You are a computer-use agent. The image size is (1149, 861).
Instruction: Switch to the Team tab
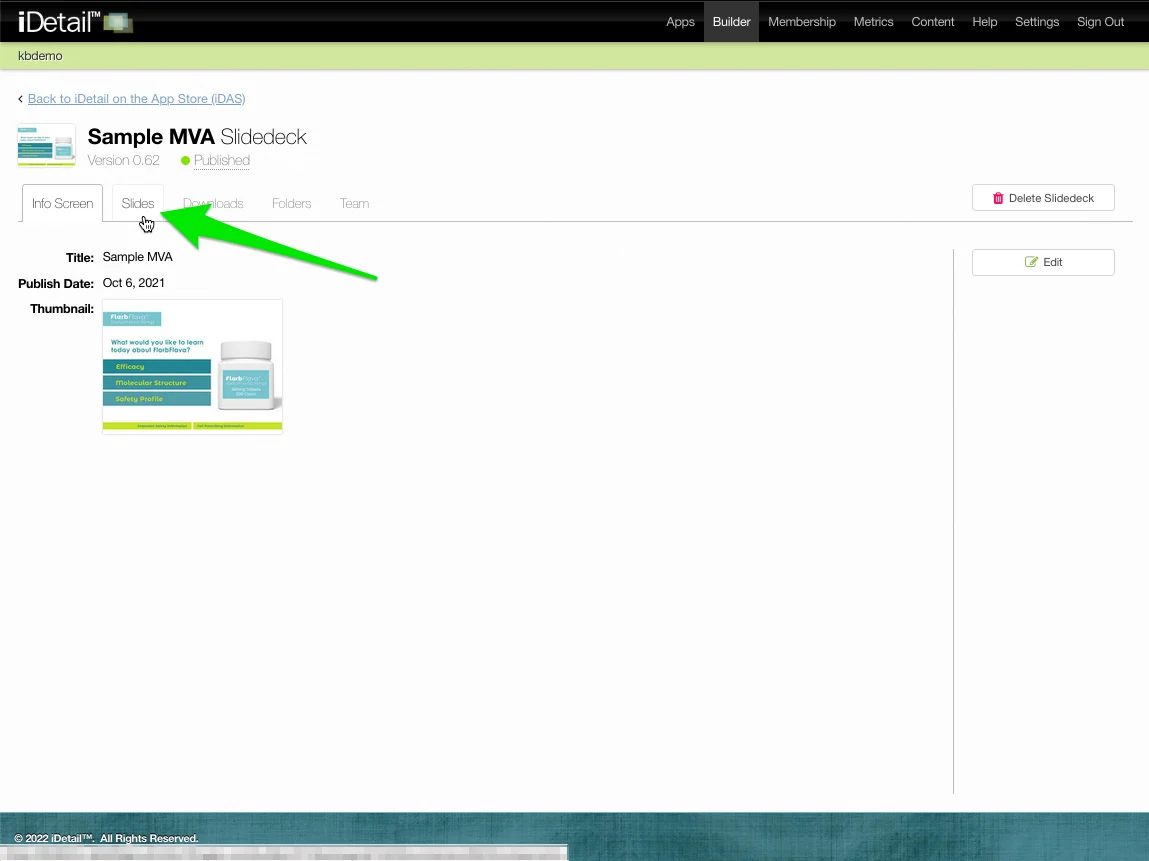355,203
